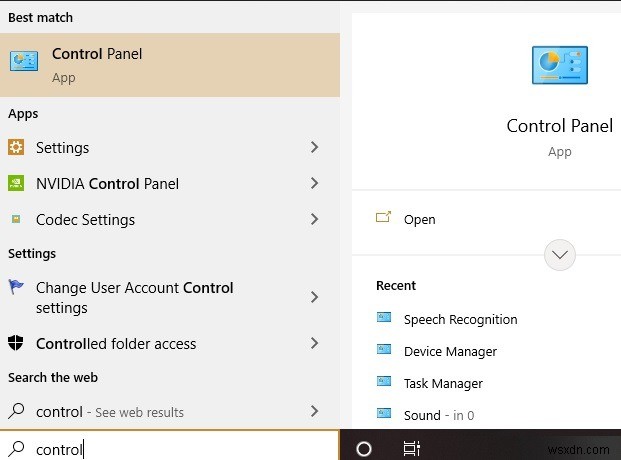
Task: Click the Controlled folder access shield icon
Action: pyautogui.click(x=16, y=343)
